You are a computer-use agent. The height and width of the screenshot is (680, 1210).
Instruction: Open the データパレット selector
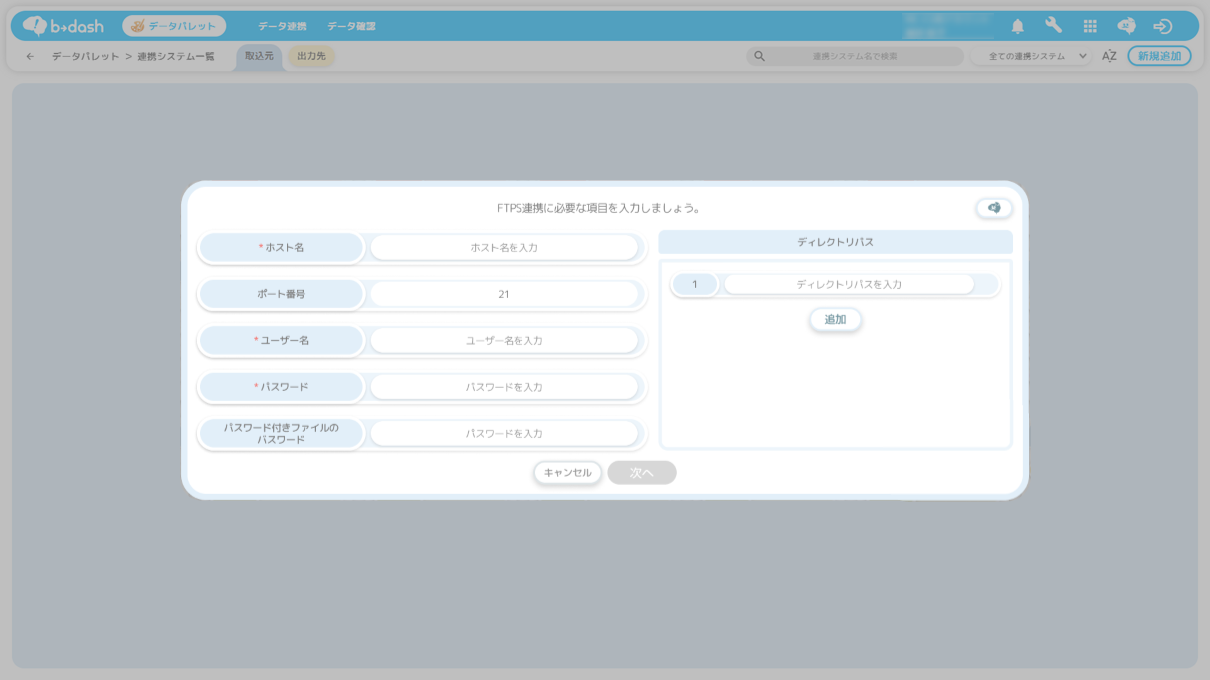174,26
